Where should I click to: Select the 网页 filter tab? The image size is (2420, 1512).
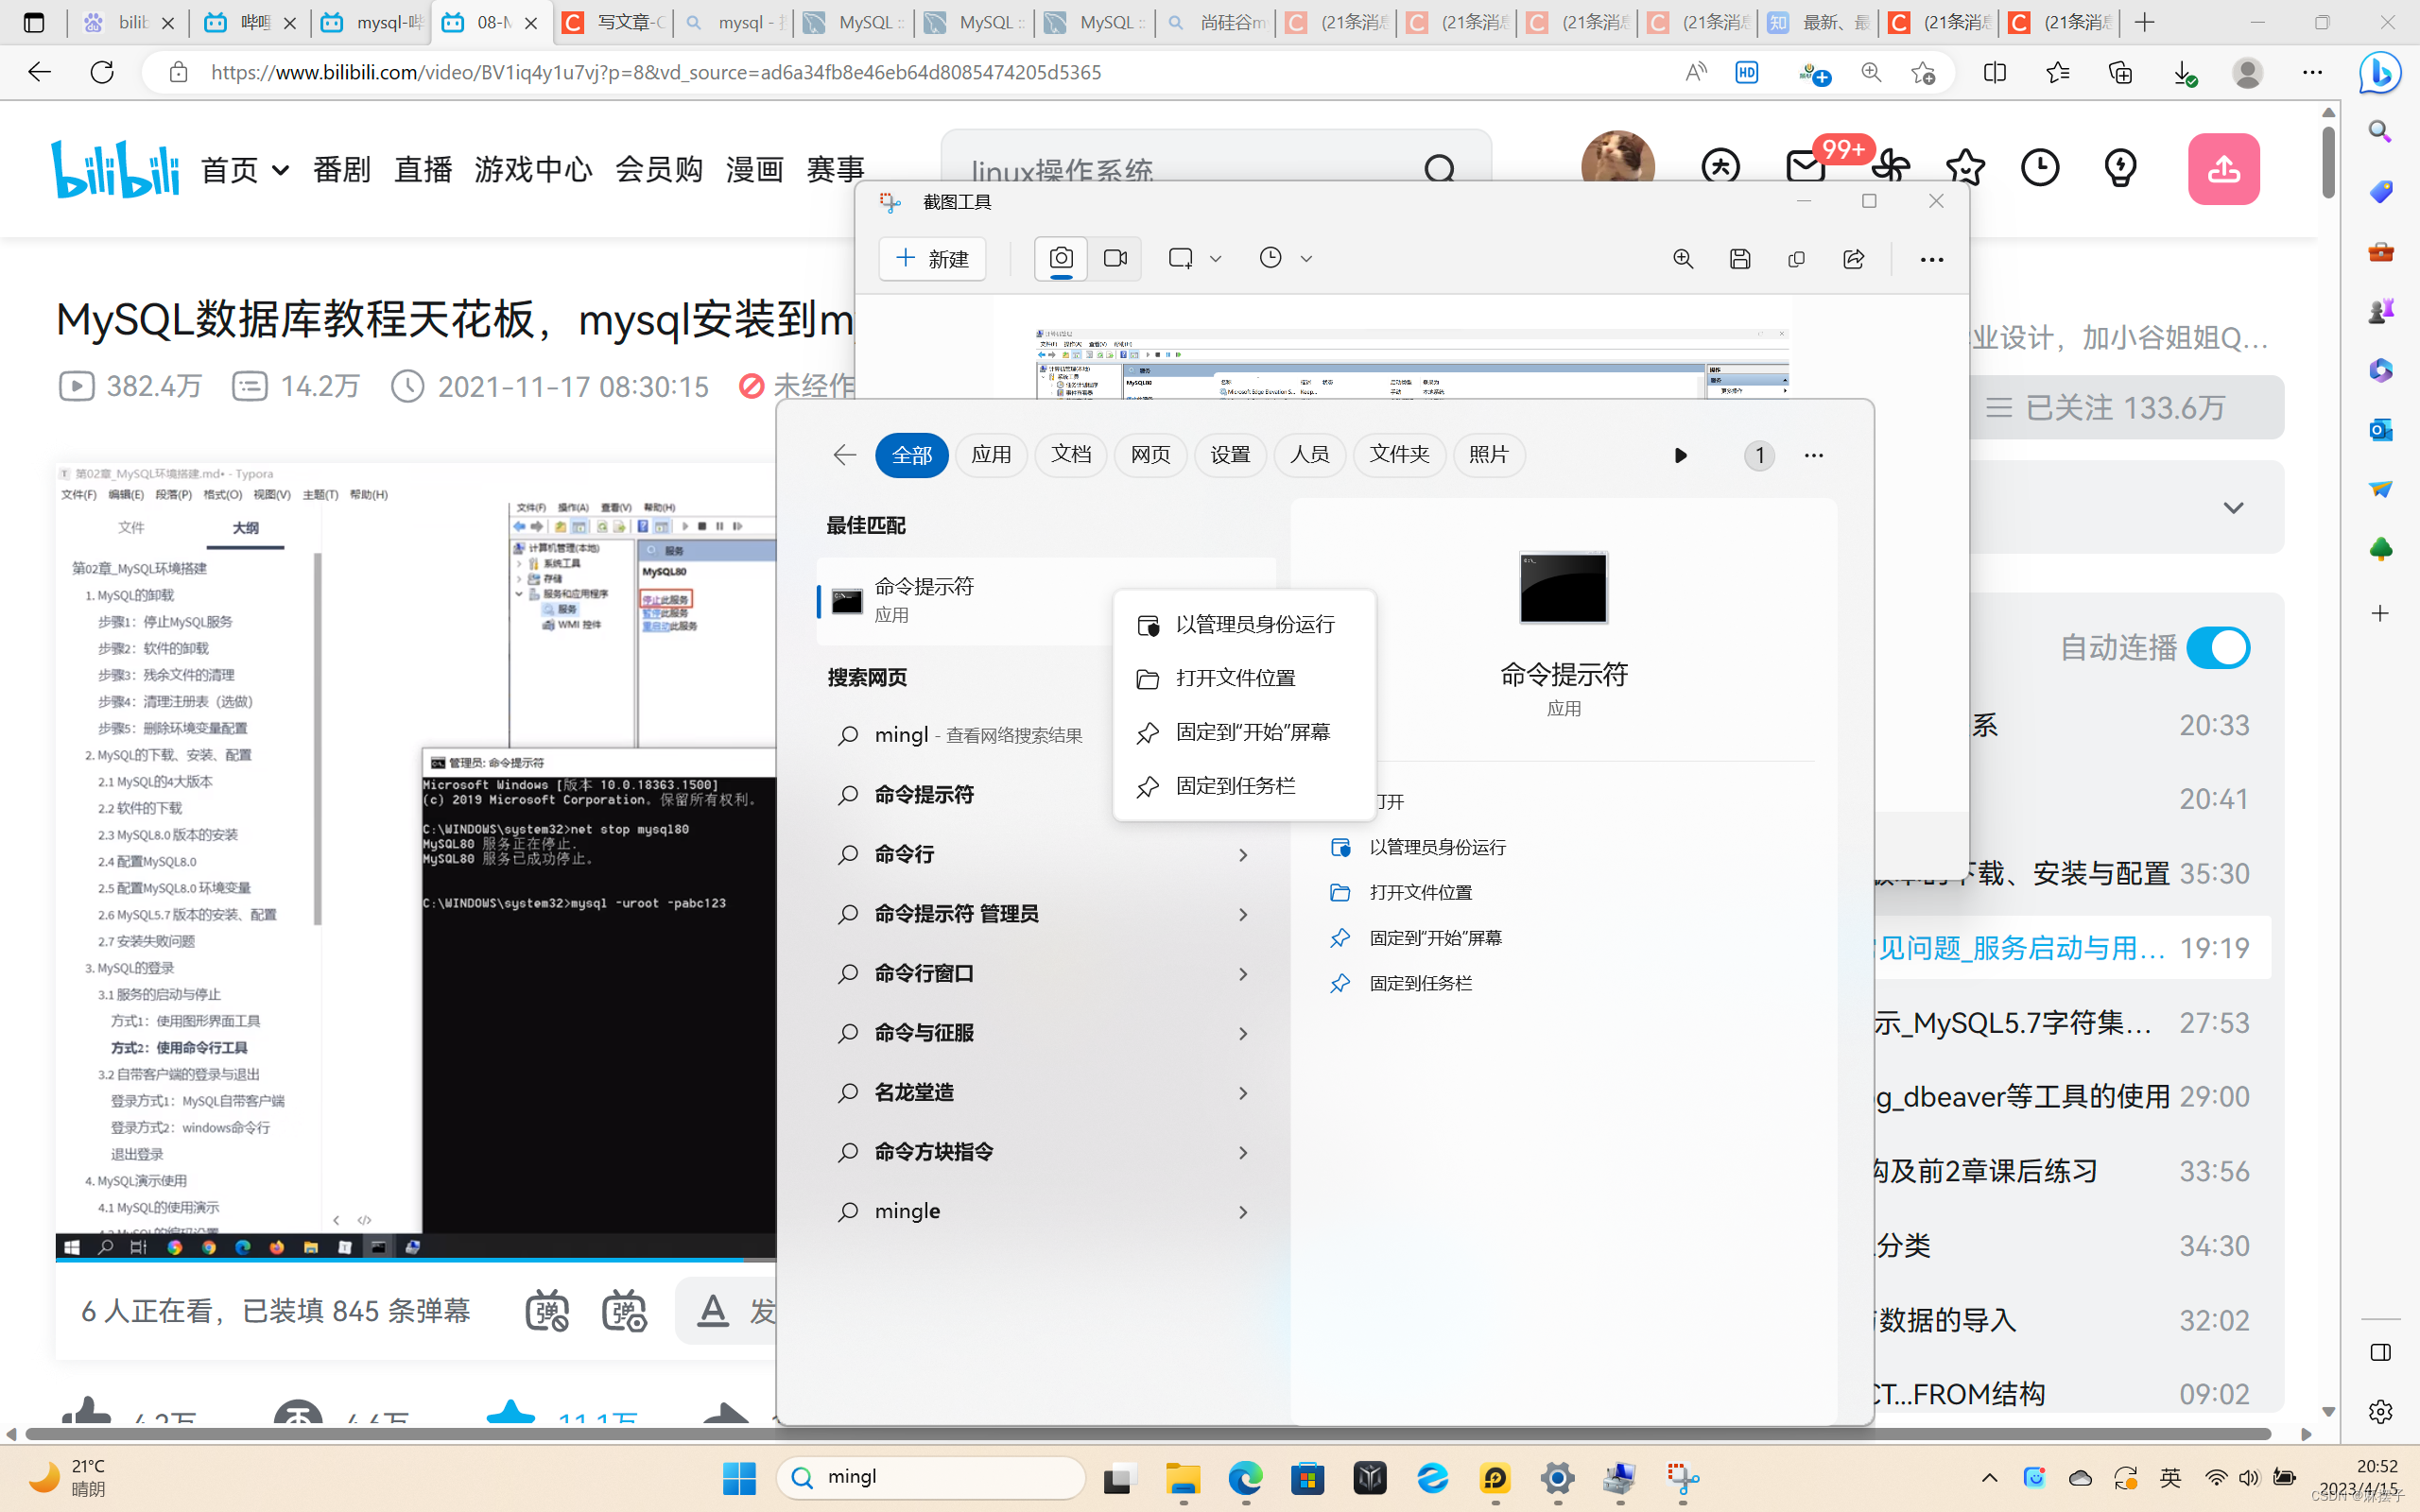pos(1150,455)
